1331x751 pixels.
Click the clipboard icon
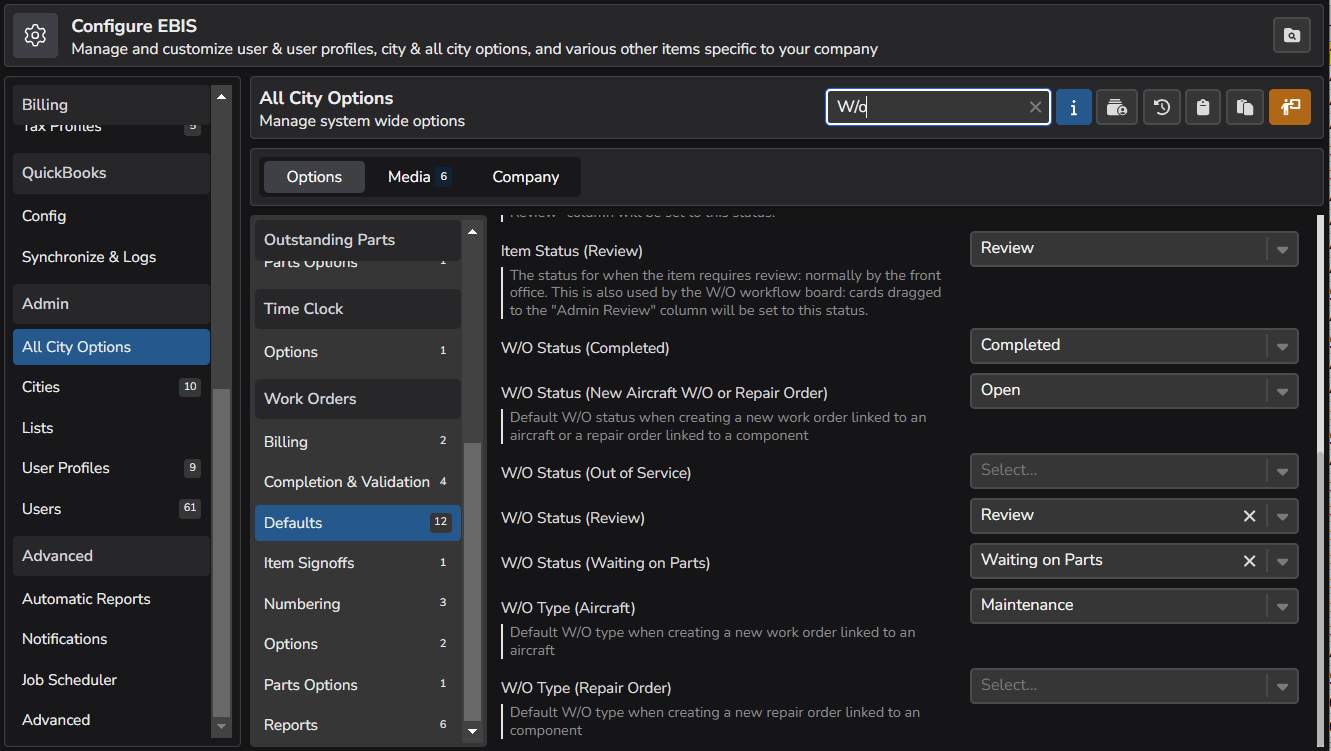(x=1203, y=107)
